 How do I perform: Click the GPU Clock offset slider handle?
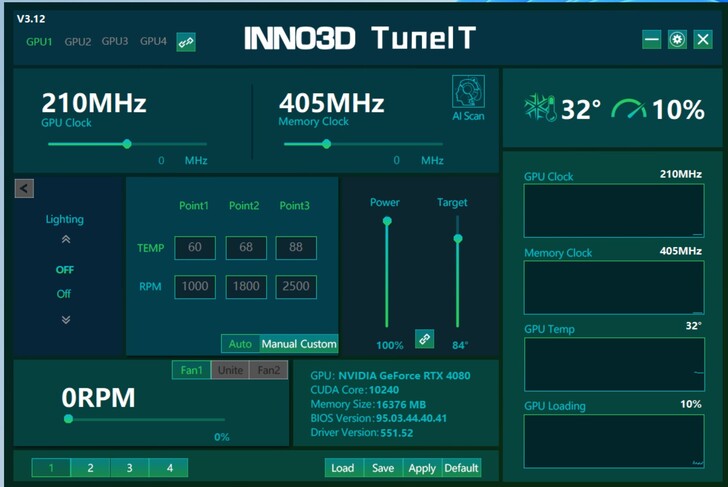click(127, 144)
